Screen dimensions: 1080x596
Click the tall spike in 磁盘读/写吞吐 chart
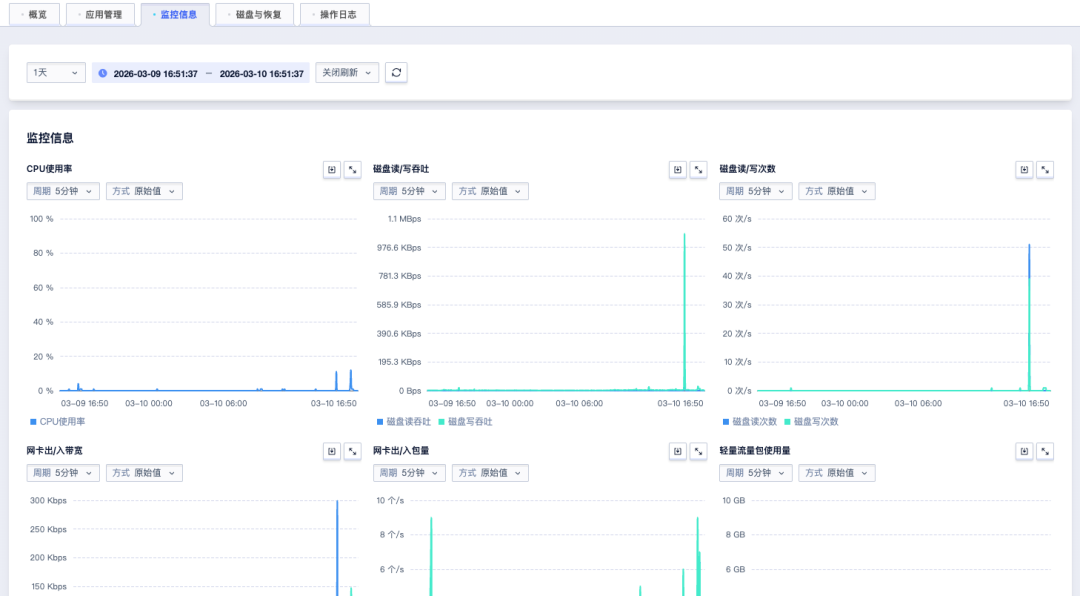[685, 310]
